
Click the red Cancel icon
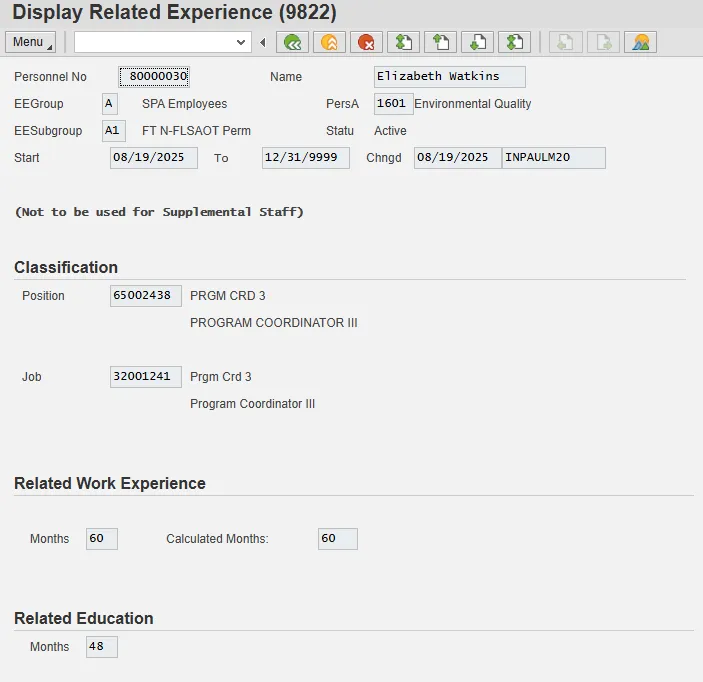(x=366, y=42)
